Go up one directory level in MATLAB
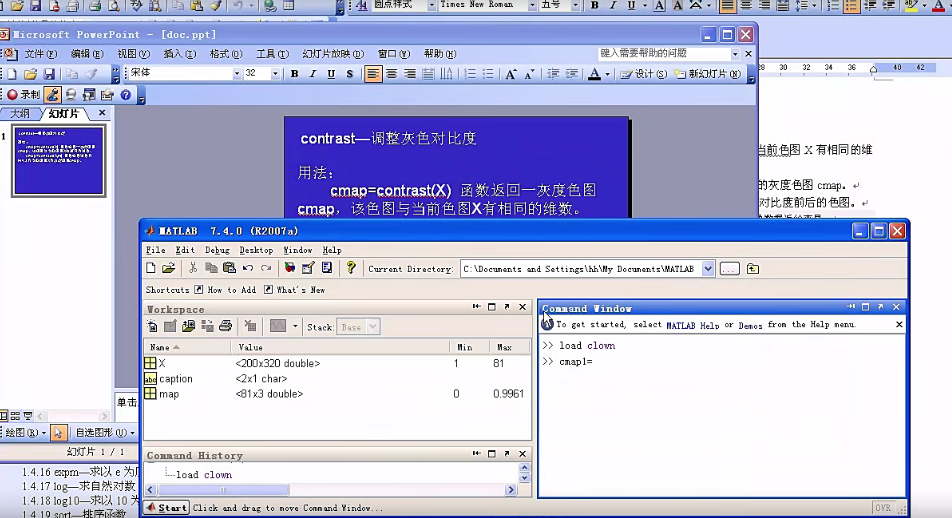 point(753,268)
